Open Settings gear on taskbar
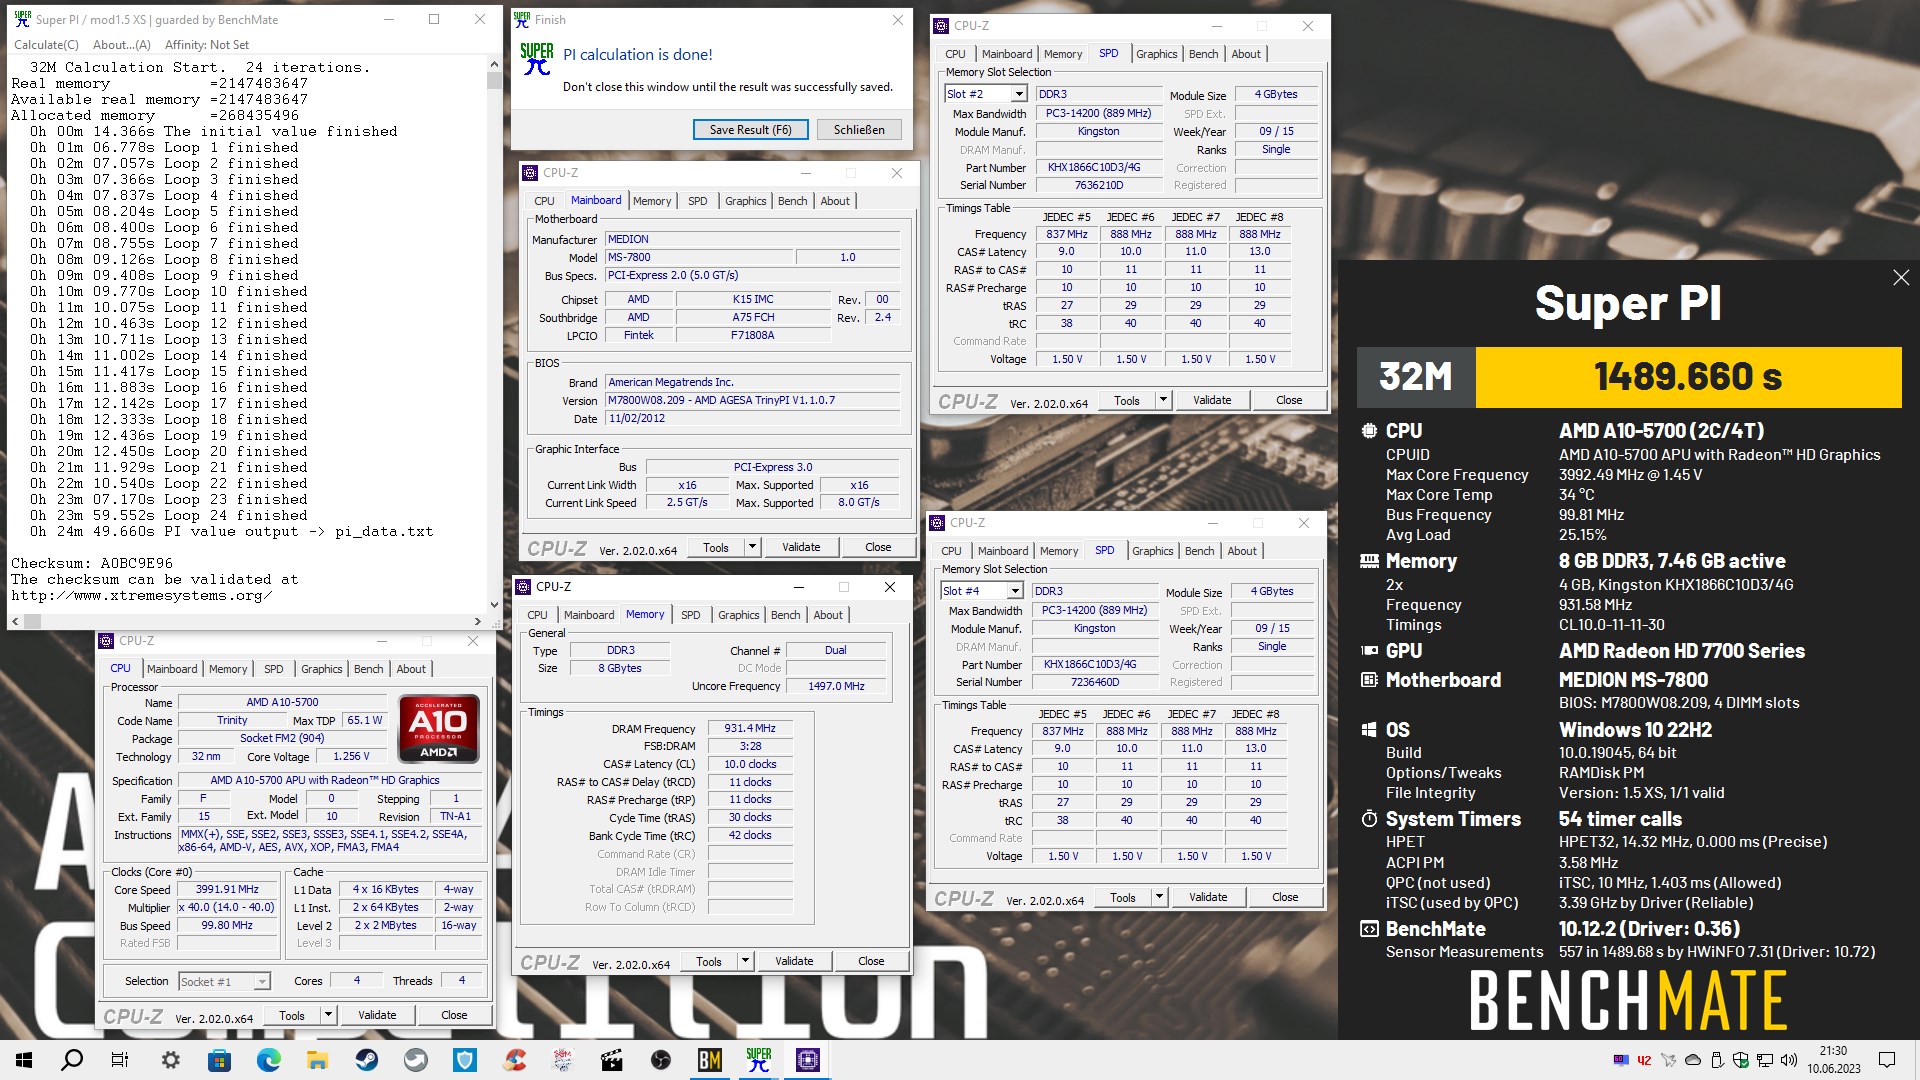The width and height of the screenshot is (1920, 1080). coord(171,1060)
